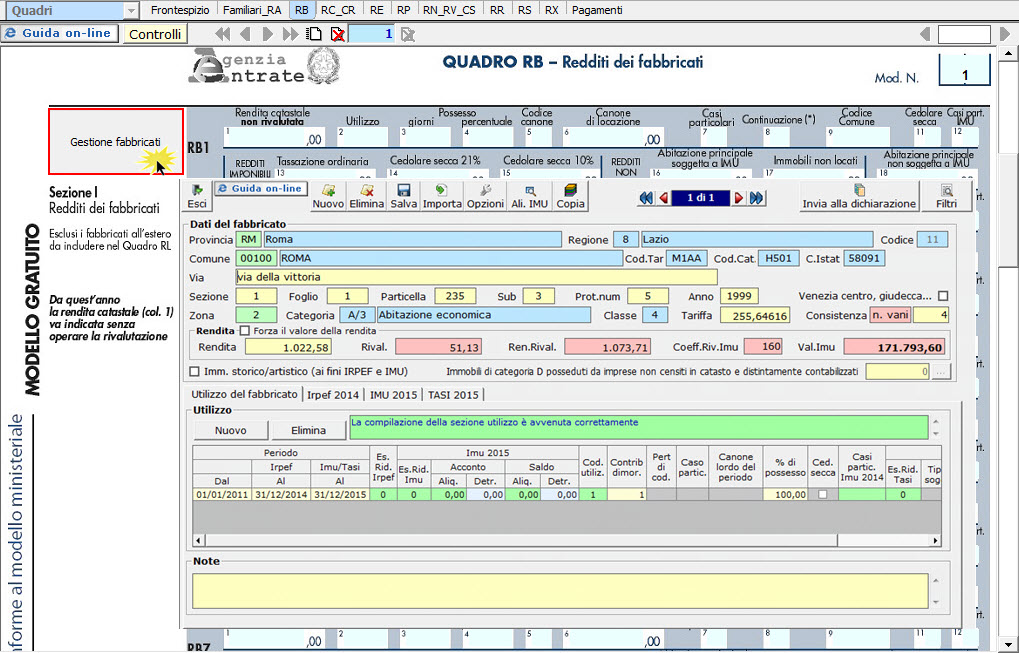This screenshot has height=653, width=1019.
Task: Click the Via address field
Action: click(476, 277)
